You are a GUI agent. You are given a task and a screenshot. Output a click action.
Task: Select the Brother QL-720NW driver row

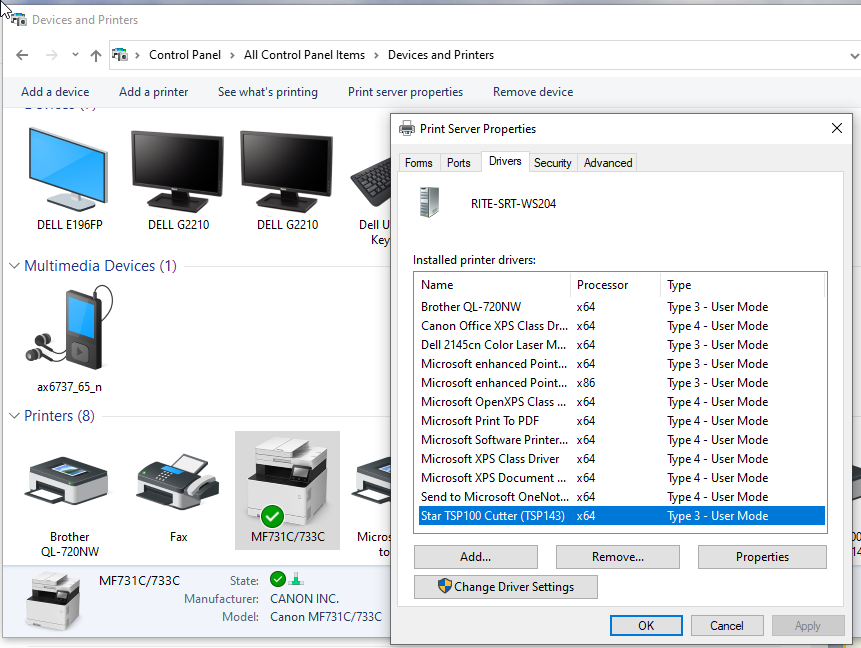click(x=622, y=307)
